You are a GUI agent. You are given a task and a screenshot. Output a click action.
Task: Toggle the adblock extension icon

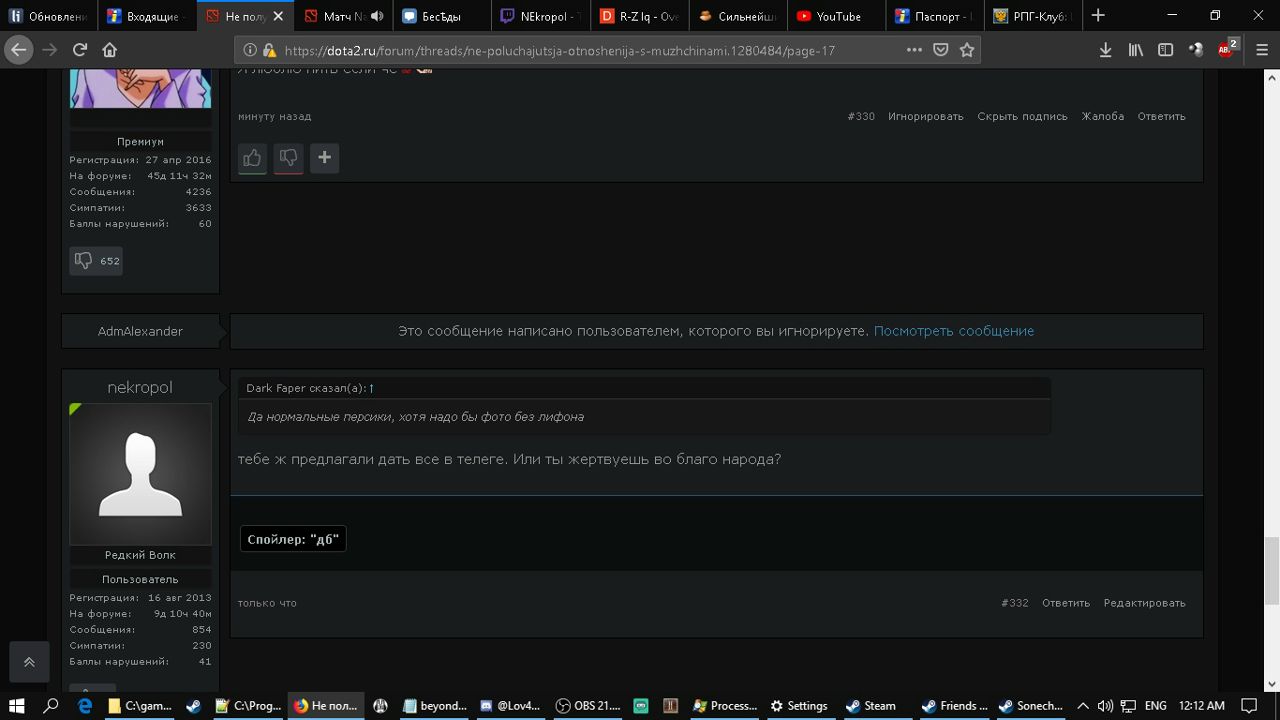[x=1226, y=49]
